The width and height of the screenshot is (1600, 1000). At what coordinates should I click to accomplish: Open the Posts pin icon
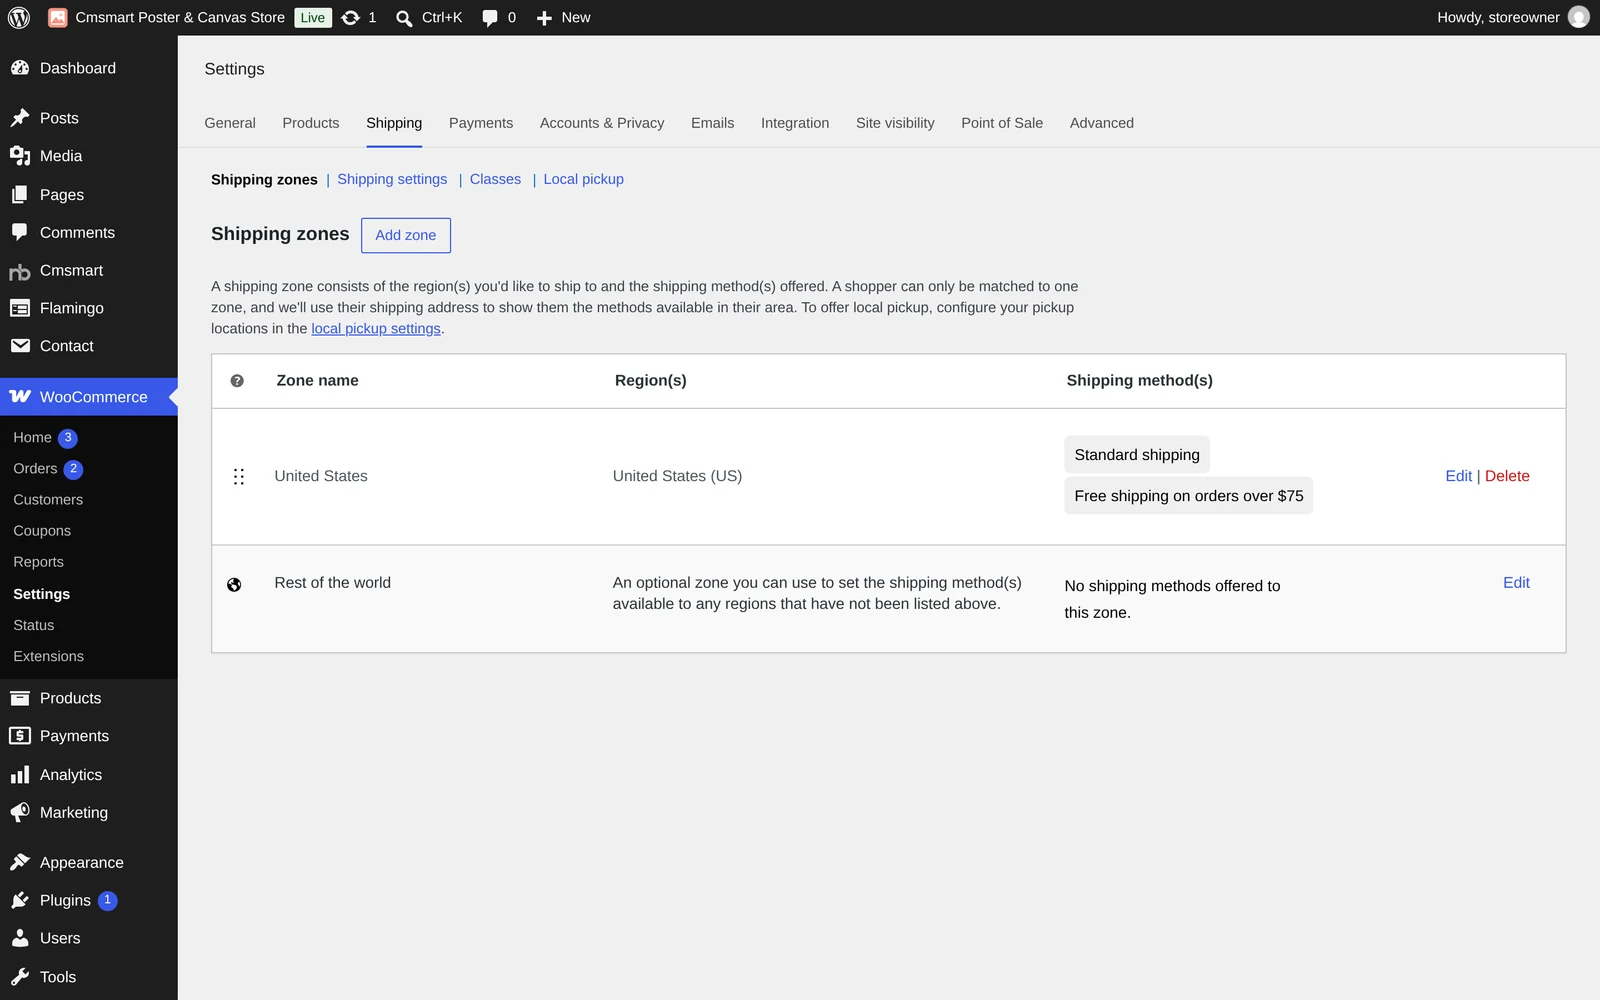20,118
